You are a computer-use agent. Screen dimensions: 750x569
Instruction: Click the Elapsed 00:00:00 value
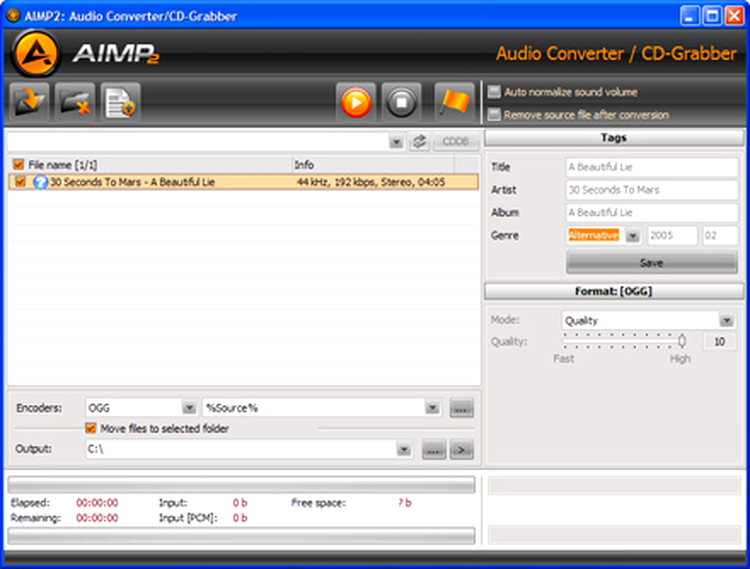(97, 503)
